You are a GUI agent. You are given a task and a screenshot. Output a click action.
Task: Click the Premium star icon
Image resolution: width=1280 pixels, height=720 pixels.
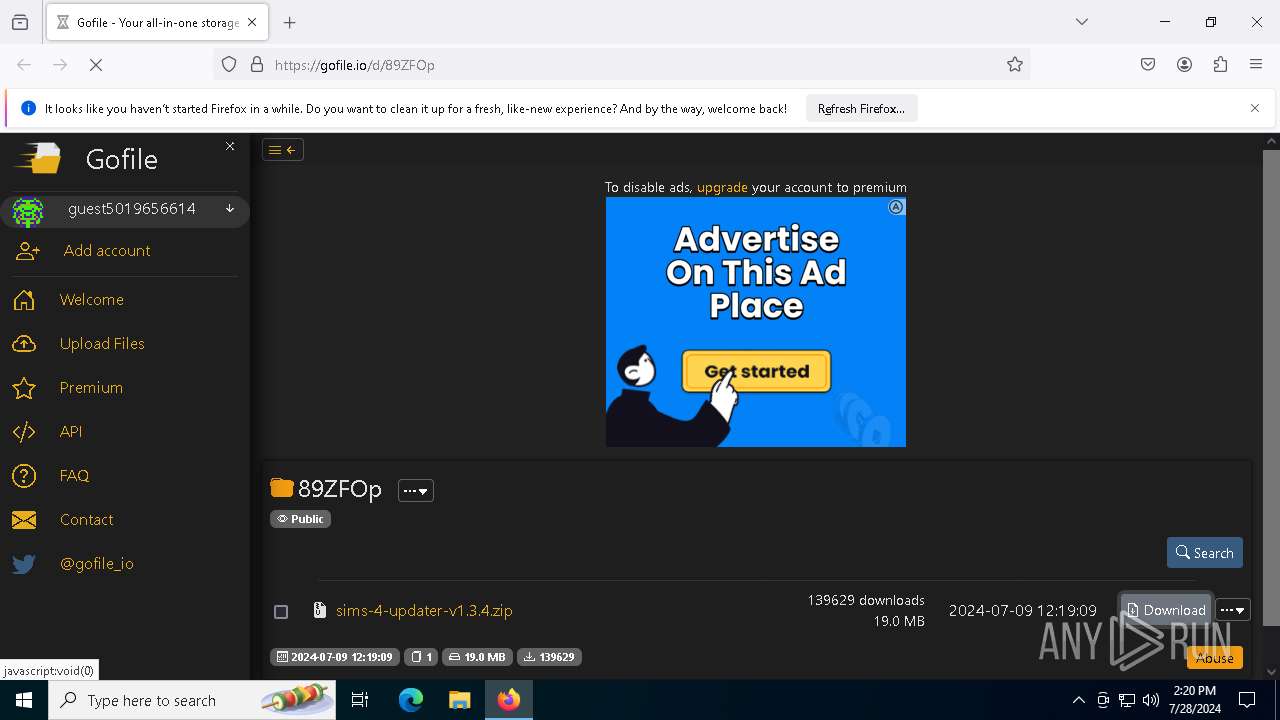[24, 388]
